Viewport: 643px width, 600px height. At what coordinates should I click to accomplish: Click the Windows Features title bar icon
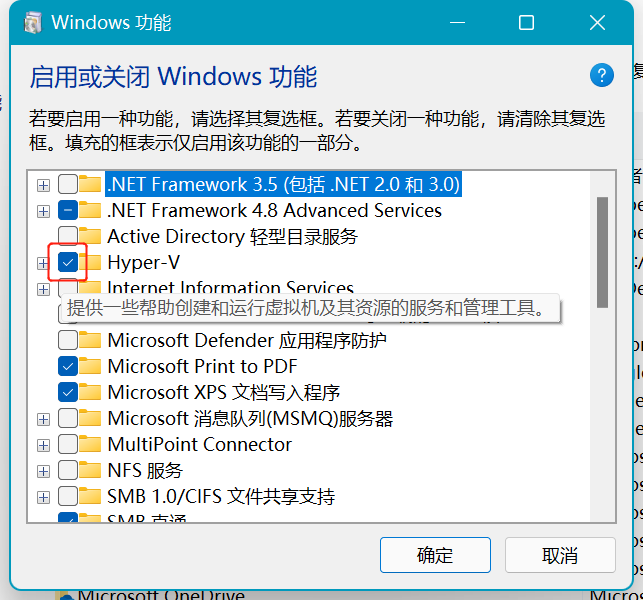coord(32,22)
